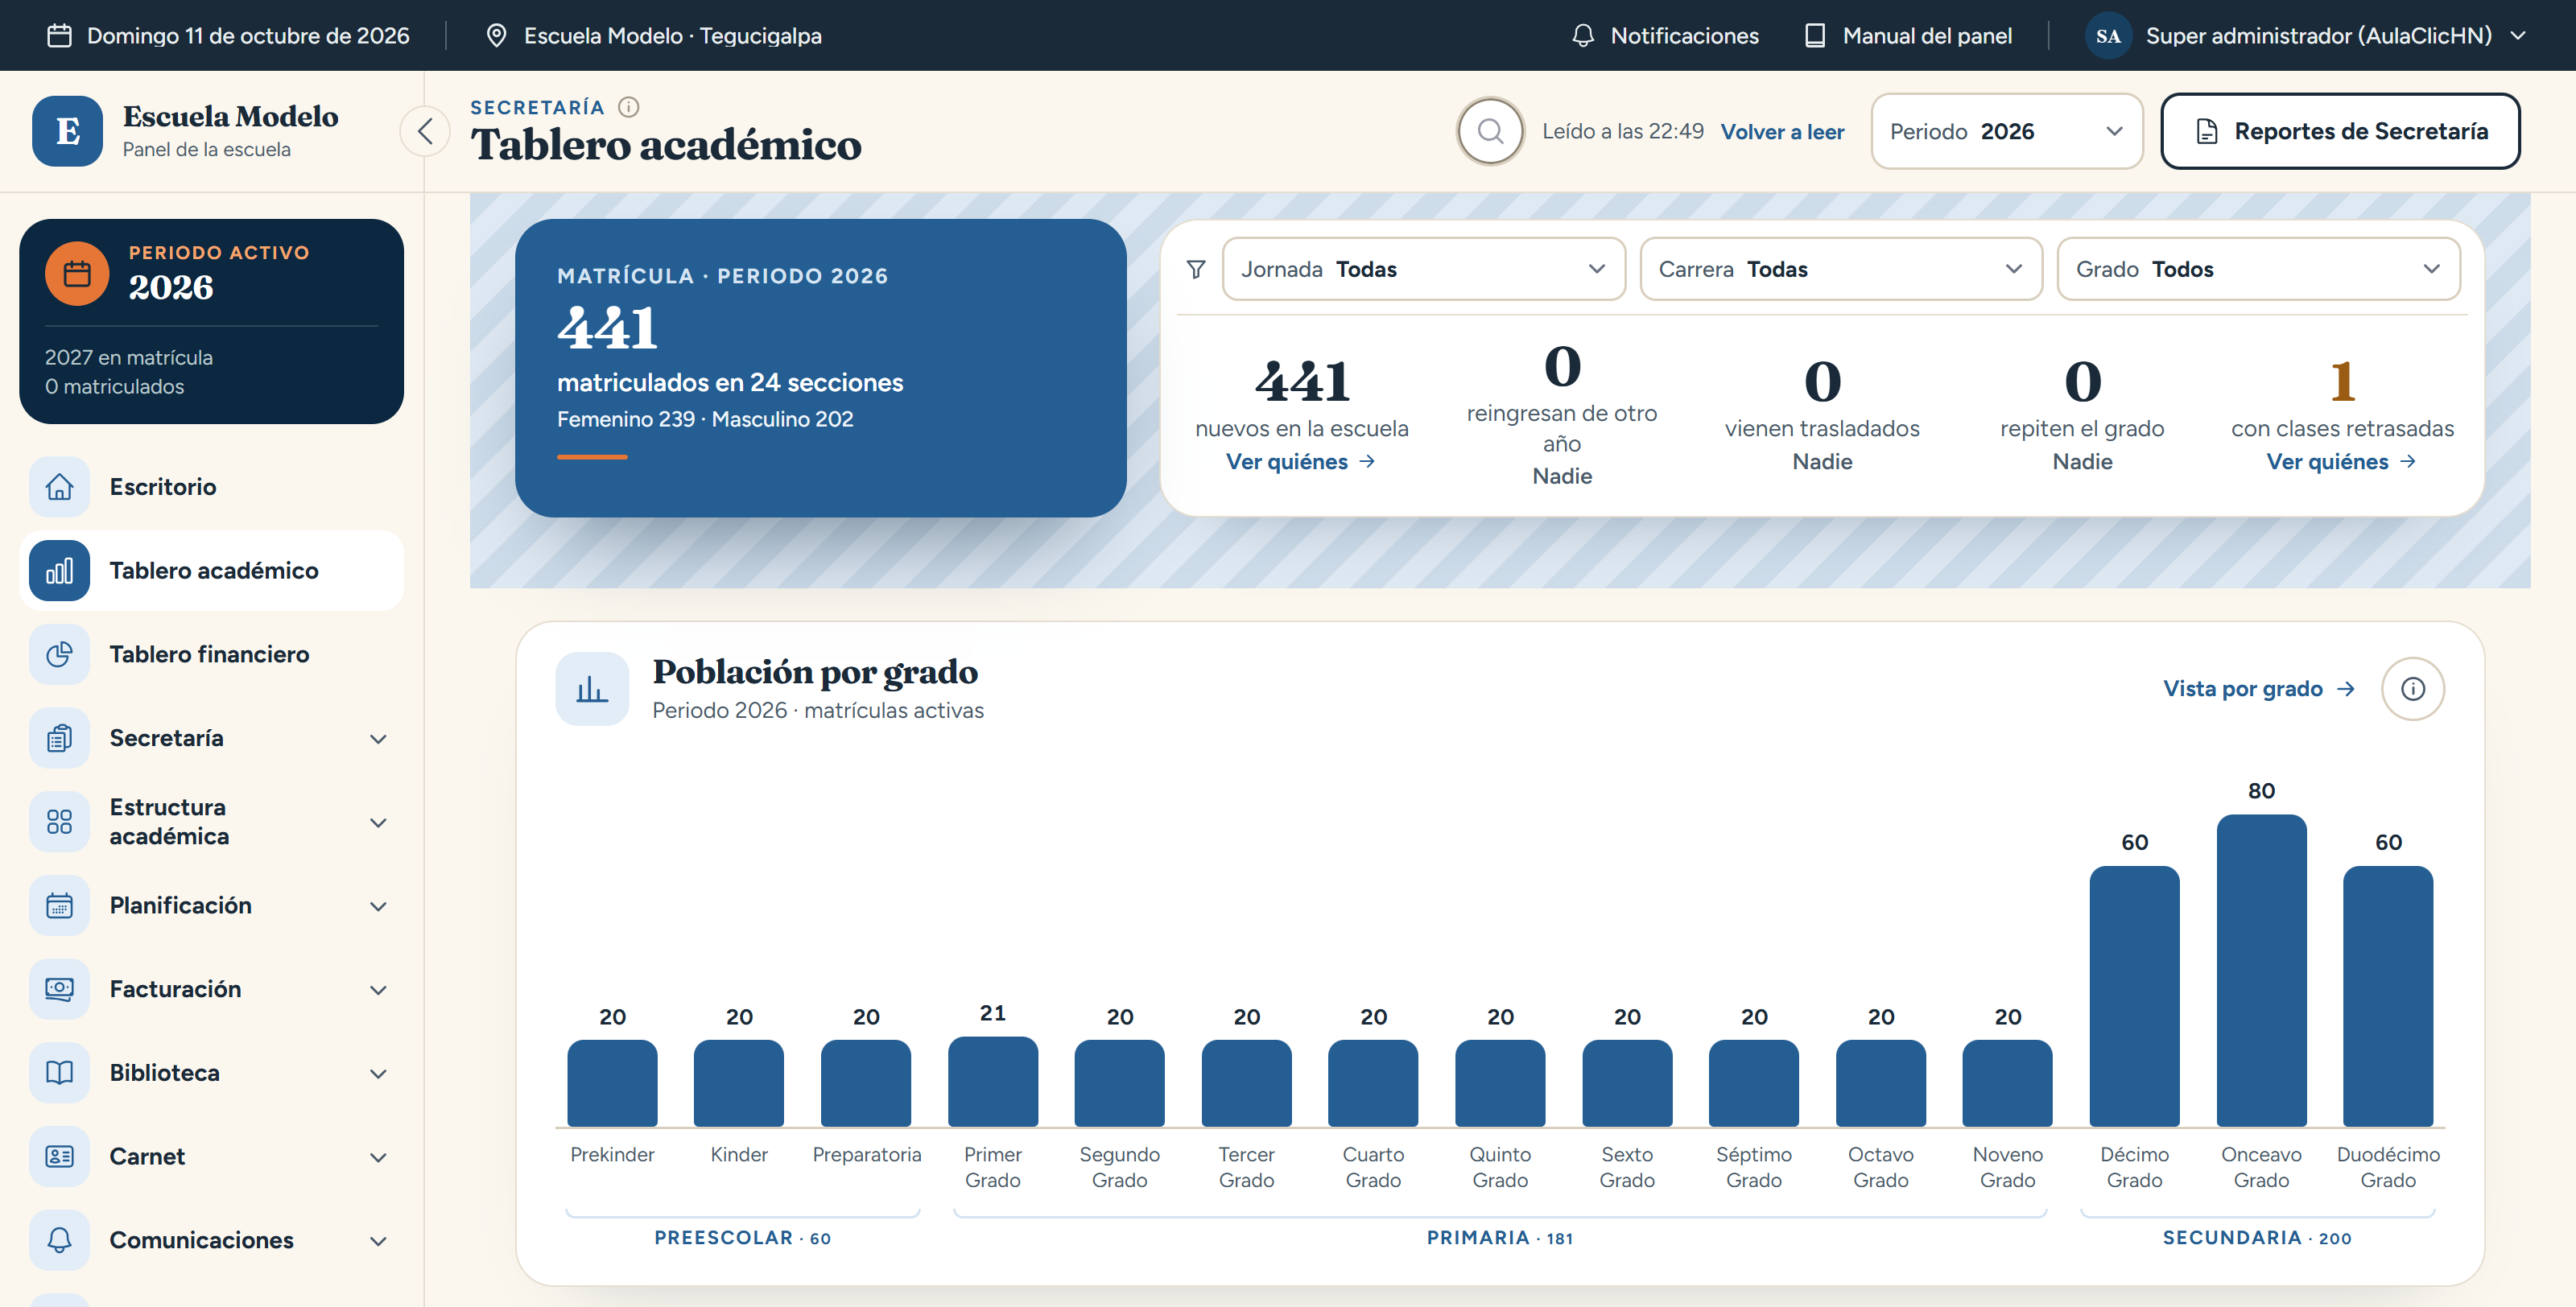Click the Décimo Grado bar showing 60
The image size is (2576, 1307).
(2134, 996)
